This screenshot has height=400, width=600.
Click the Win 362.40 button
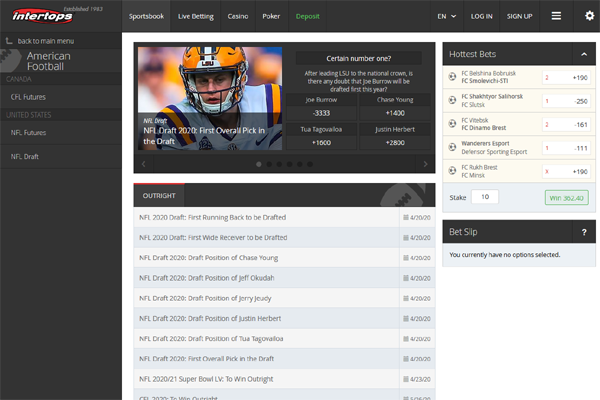click(x=566, y=198)
